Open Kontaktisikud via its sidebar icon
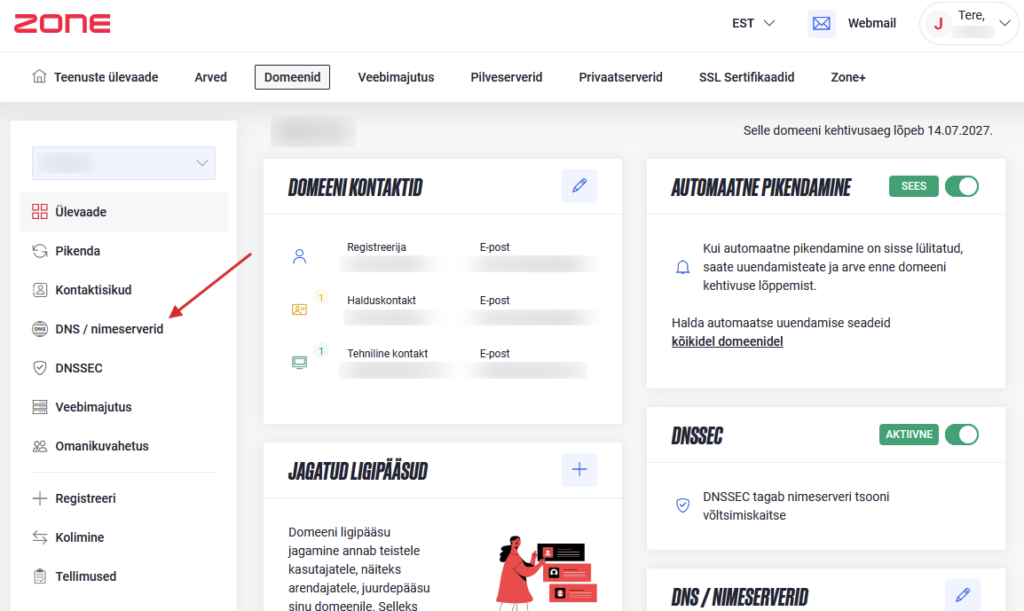Screen dimensions: 1024x611 point(39,289)
